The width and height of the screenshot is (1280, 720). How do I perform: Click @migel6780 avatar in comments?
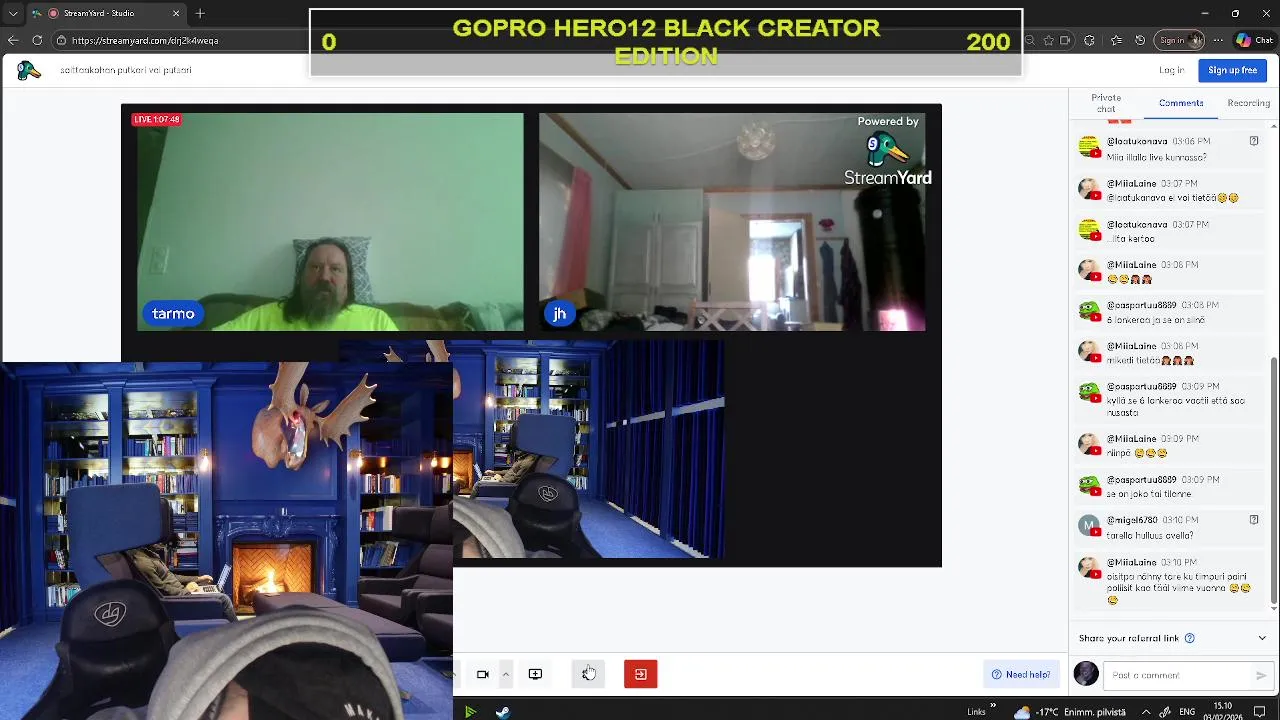1088,524
